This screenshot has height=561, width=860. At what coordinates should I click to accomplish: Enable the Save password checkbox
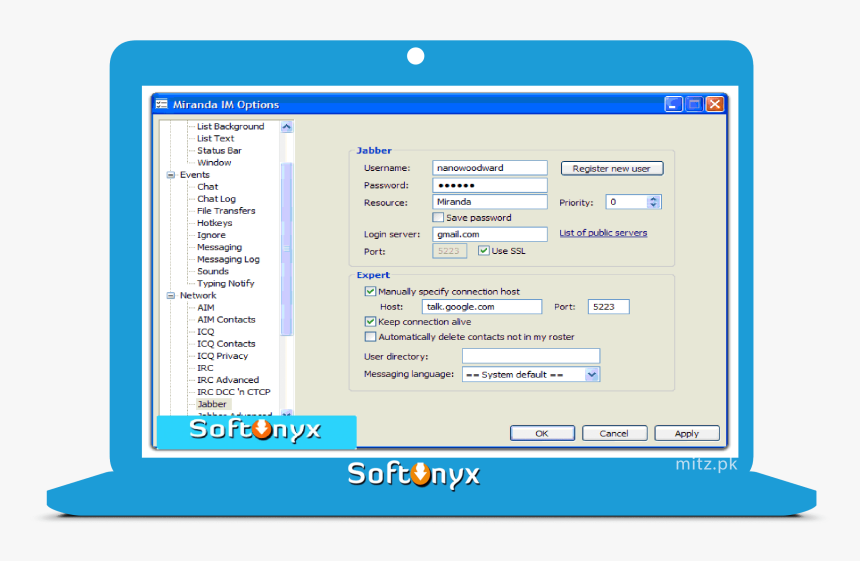(x=438, y=217)
